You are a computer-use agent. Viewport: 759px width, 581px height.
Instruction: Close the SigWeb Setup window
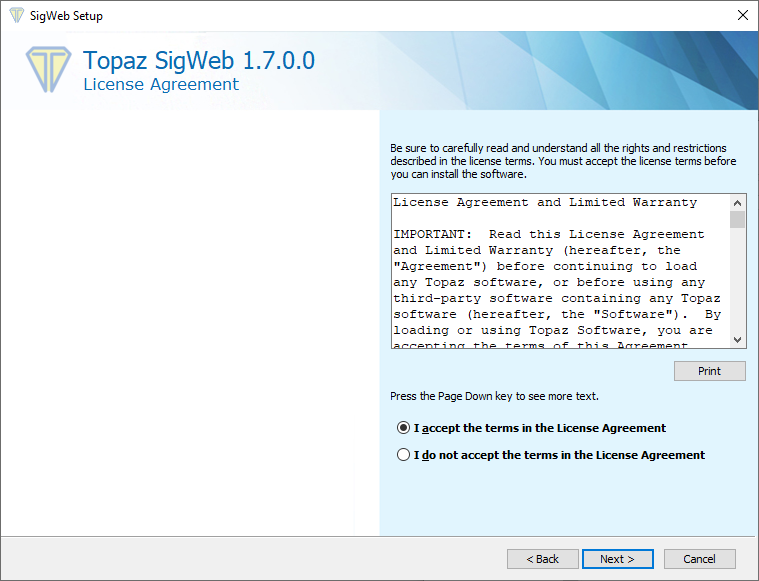[742, 16]
